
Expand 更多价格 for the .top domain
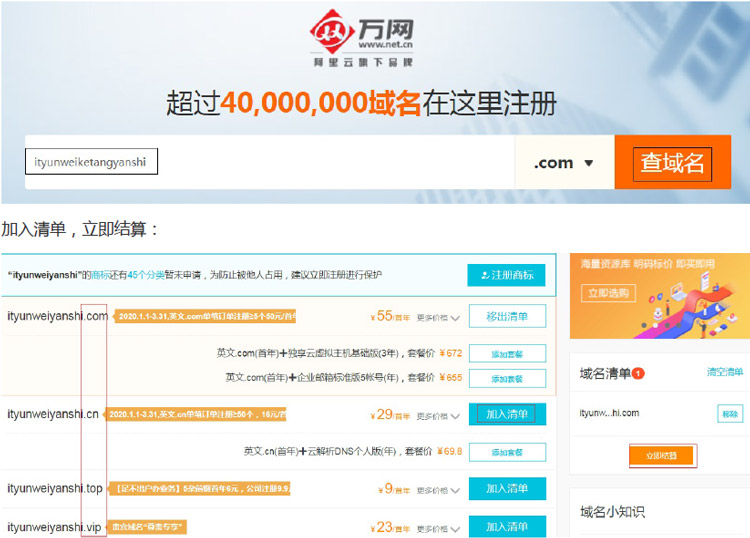point(438,490)
